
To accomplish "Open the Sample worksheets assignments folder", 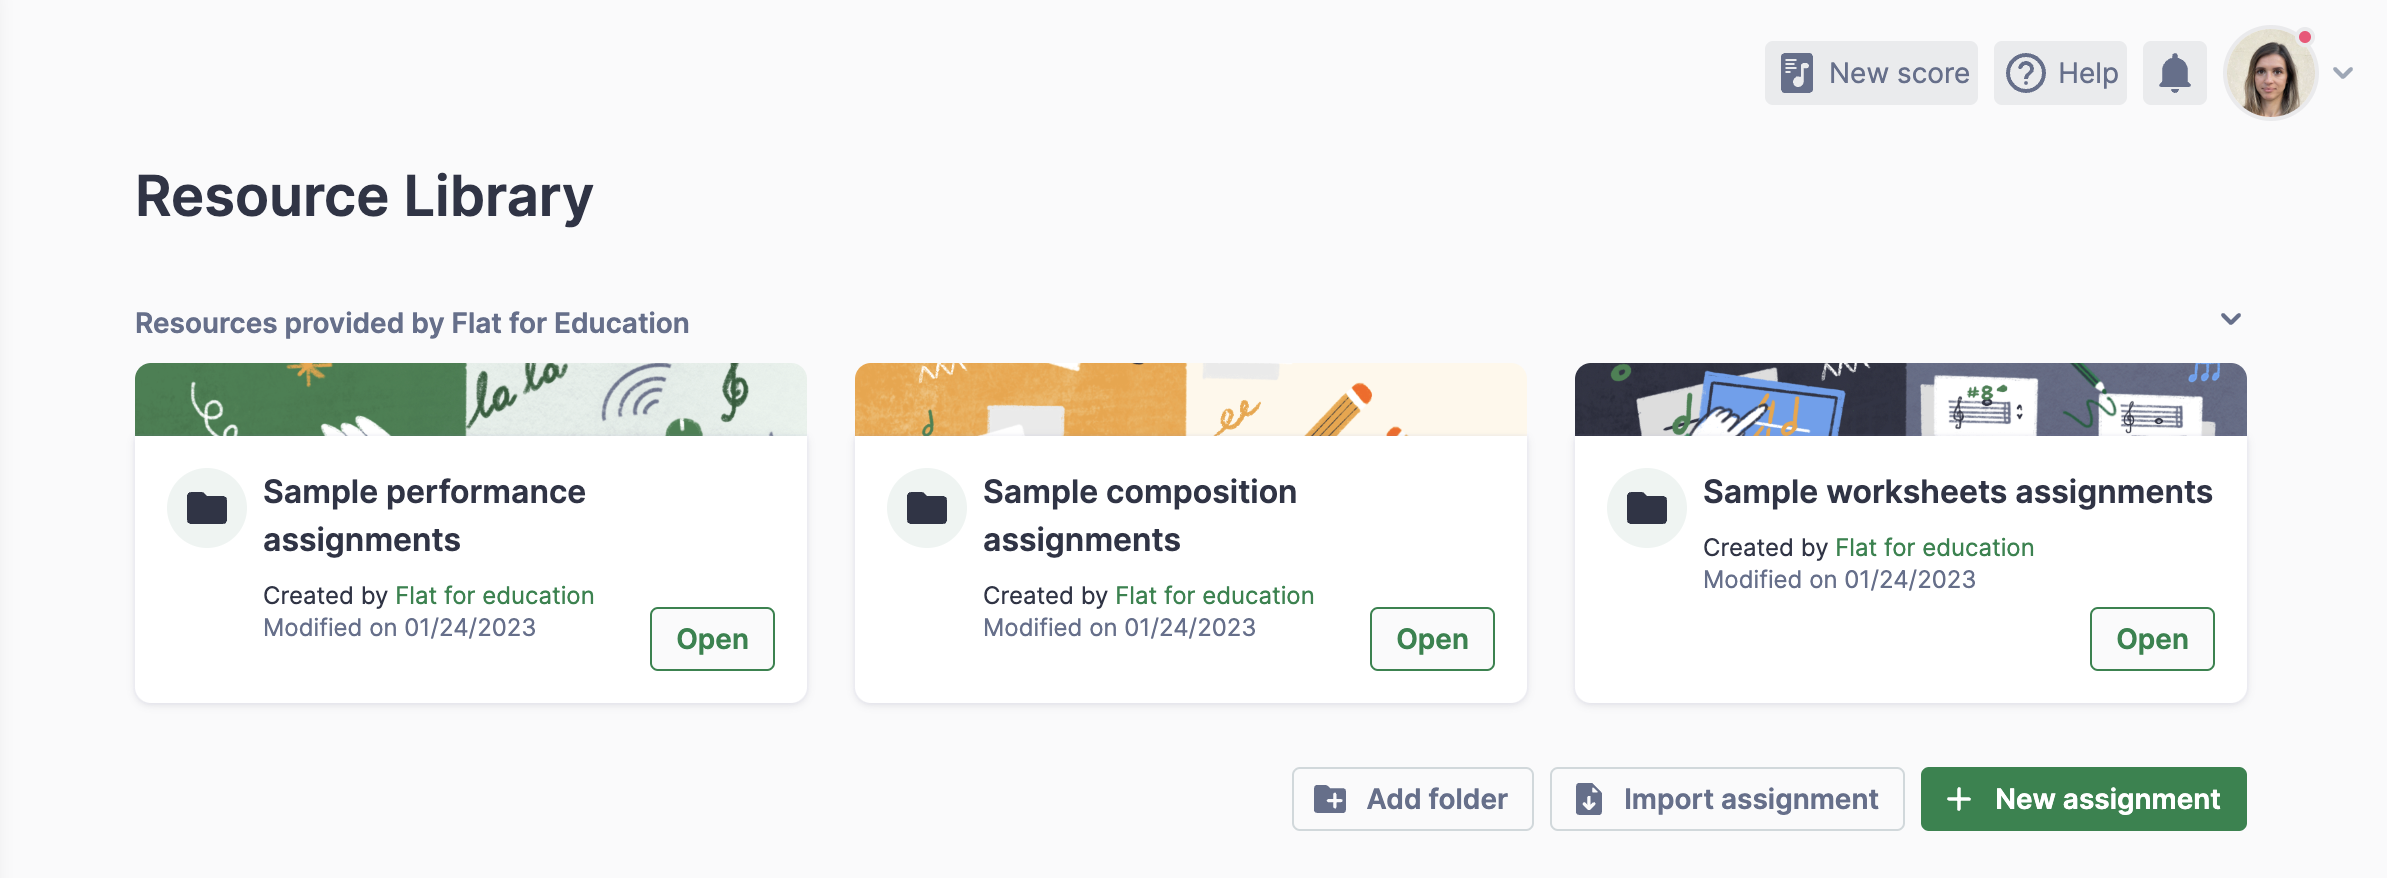I will click(x=2152, y=639).
